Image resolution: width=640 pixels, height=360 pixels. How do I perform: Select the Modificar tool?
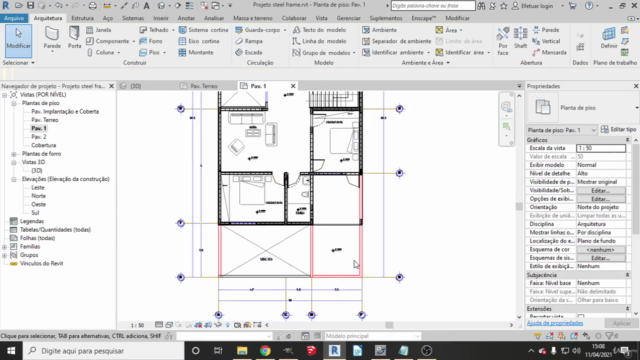tap(18, 40)
